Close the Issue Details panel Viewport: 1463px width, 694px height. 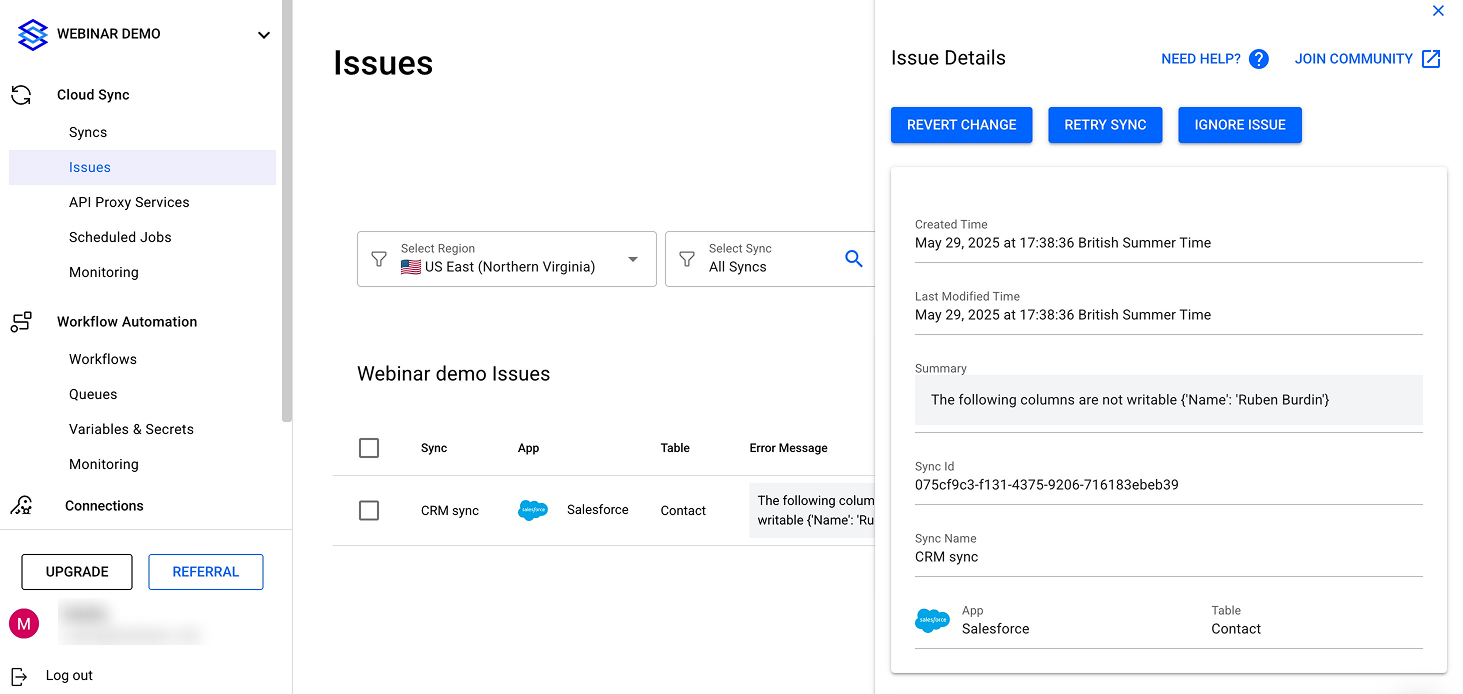click(1438, 11)
